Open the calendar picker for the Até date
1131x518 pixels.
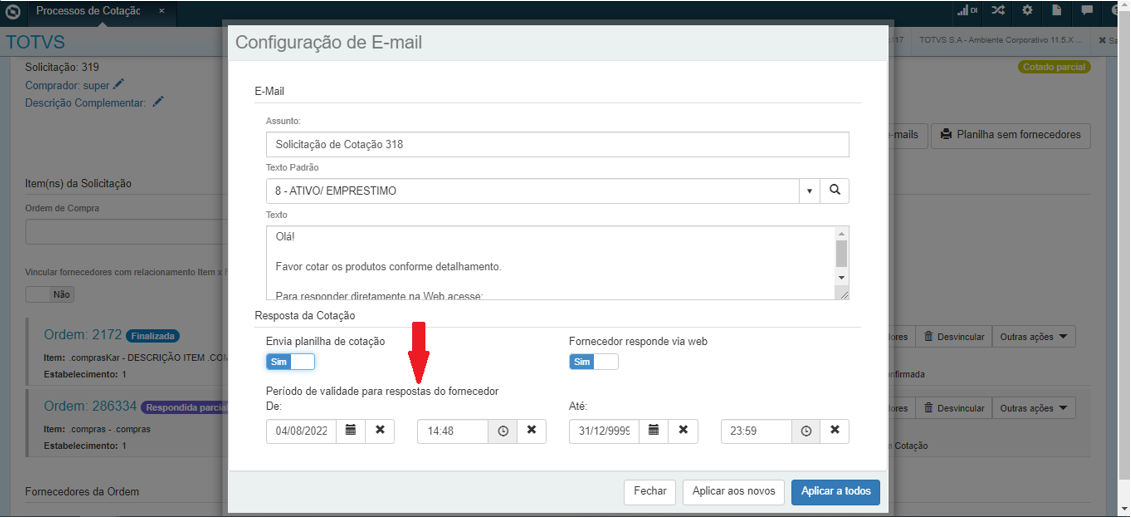(x=653, y=430)
